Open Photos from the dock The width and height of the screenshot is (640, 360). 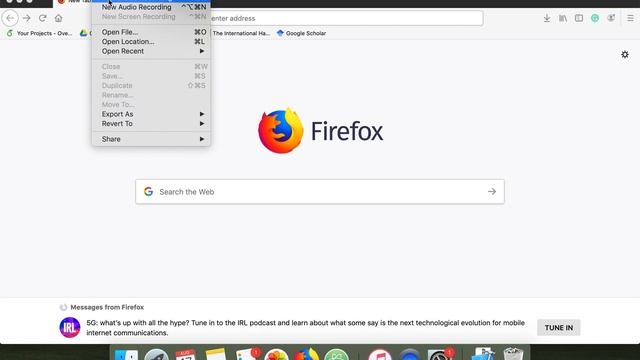pyautogui.click(x=276, y=355)
